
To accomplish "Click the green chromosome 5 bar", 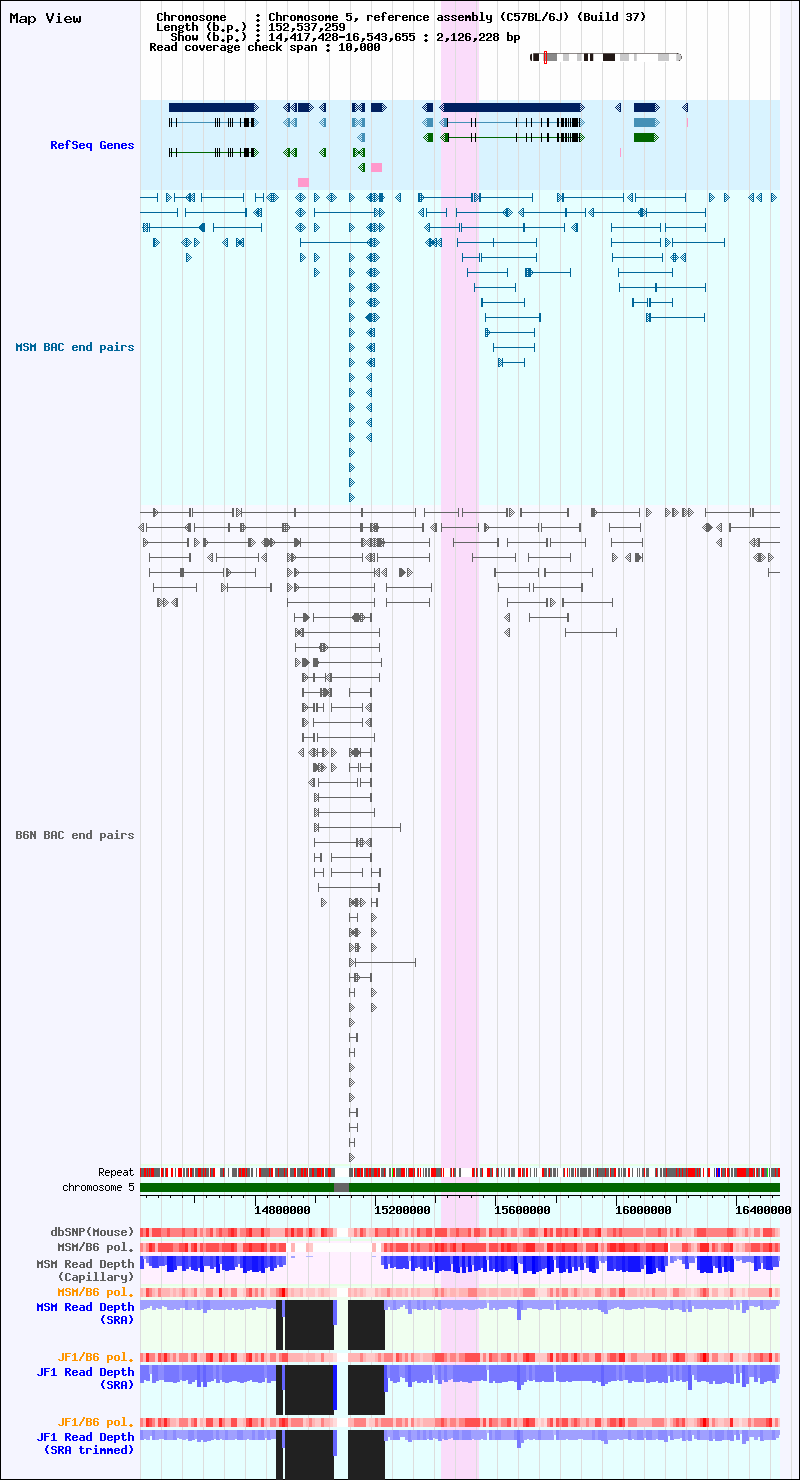I will (460, 1187).
